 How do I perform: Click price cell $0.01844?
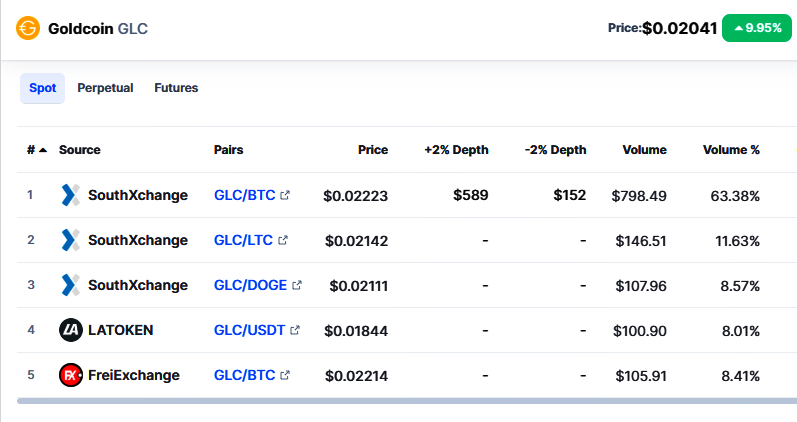click(x=356, y=330)
